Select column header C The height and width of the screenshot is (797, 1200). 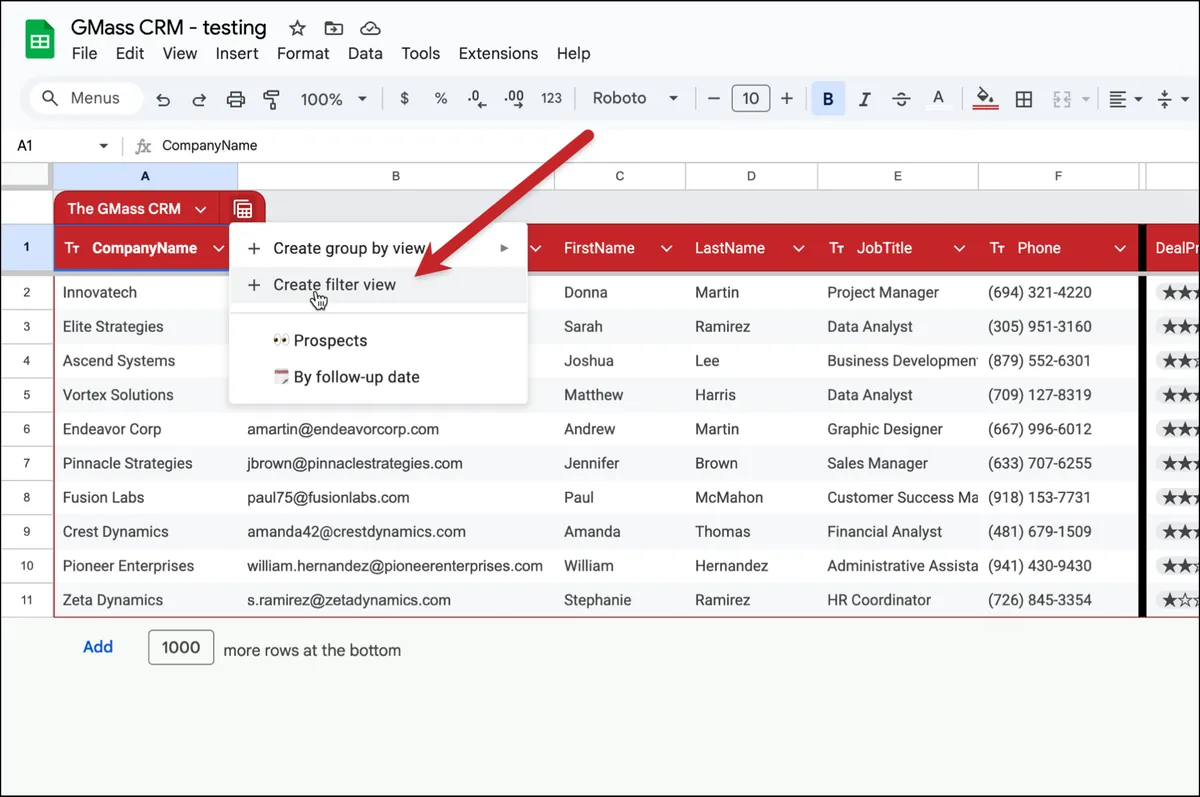pos(620,176)
